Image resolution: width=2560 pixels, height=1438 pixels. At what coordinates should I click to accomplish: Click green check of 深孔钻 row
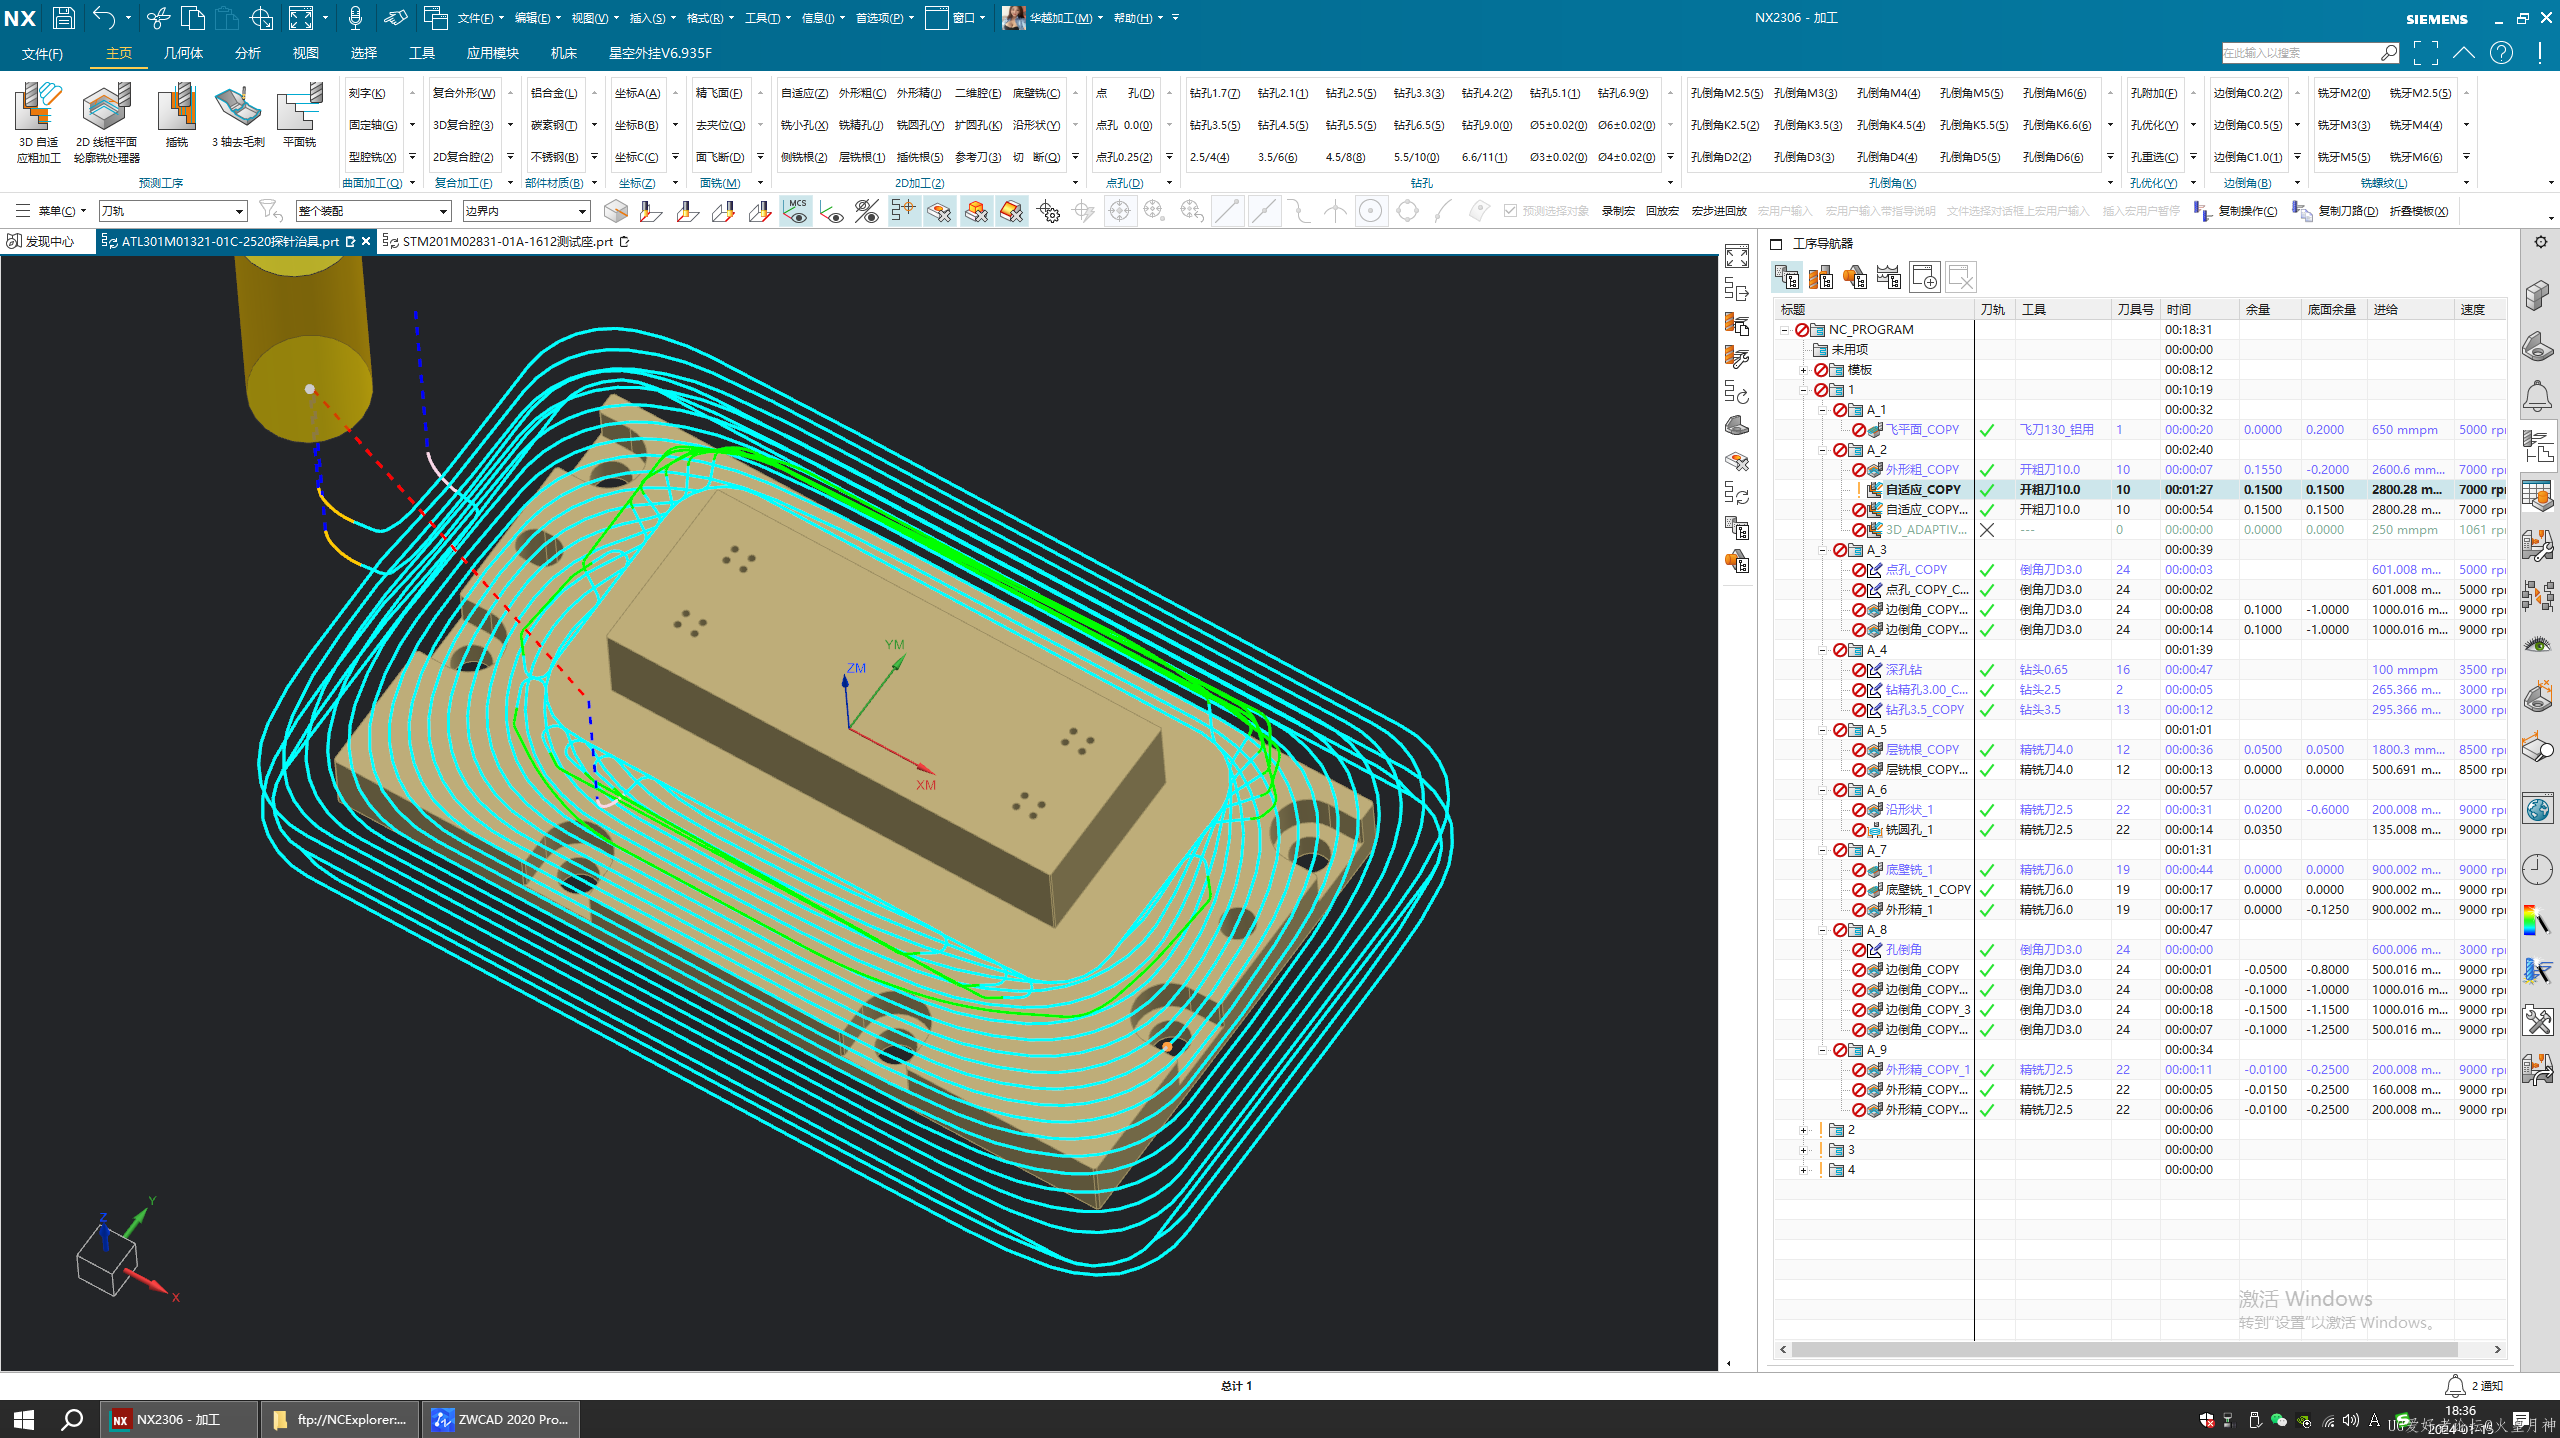point(1987,670)
